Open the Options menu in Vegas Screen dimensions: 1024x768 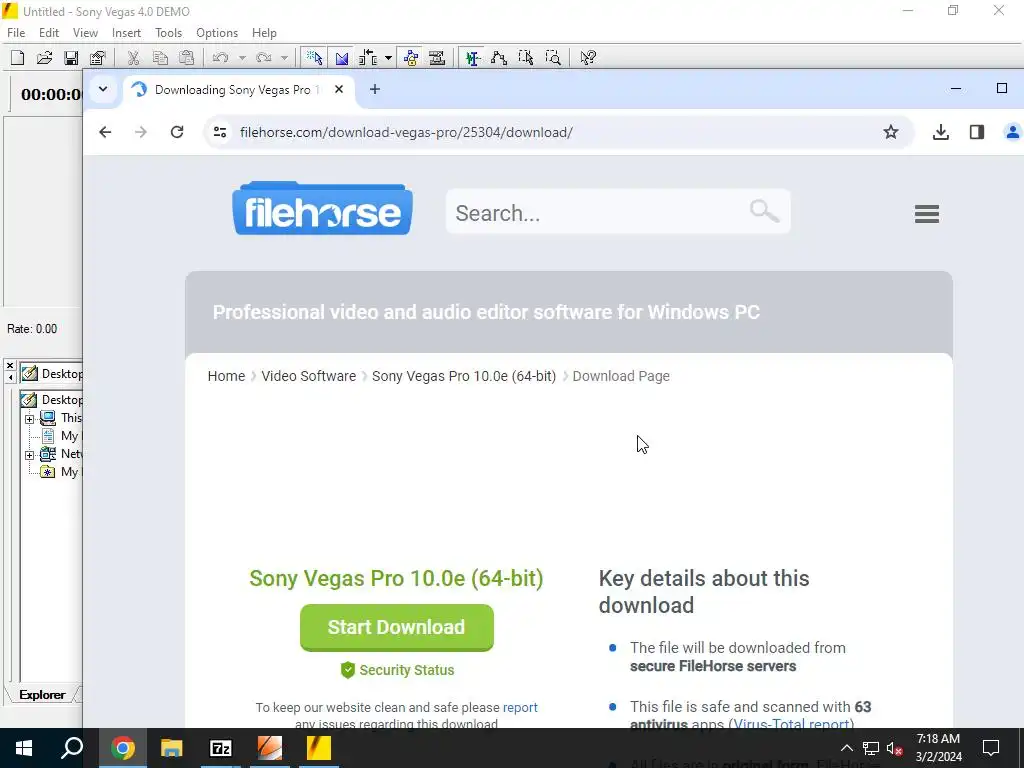tap(217, 33)
